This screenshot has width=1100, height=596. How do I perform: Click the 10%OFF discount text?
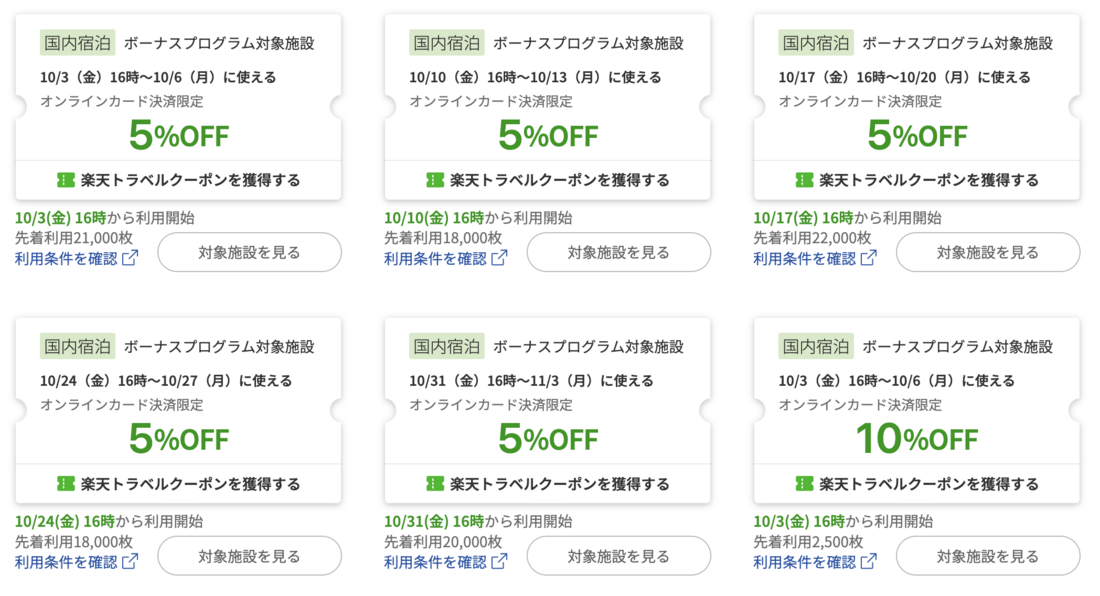click(916, 438)
